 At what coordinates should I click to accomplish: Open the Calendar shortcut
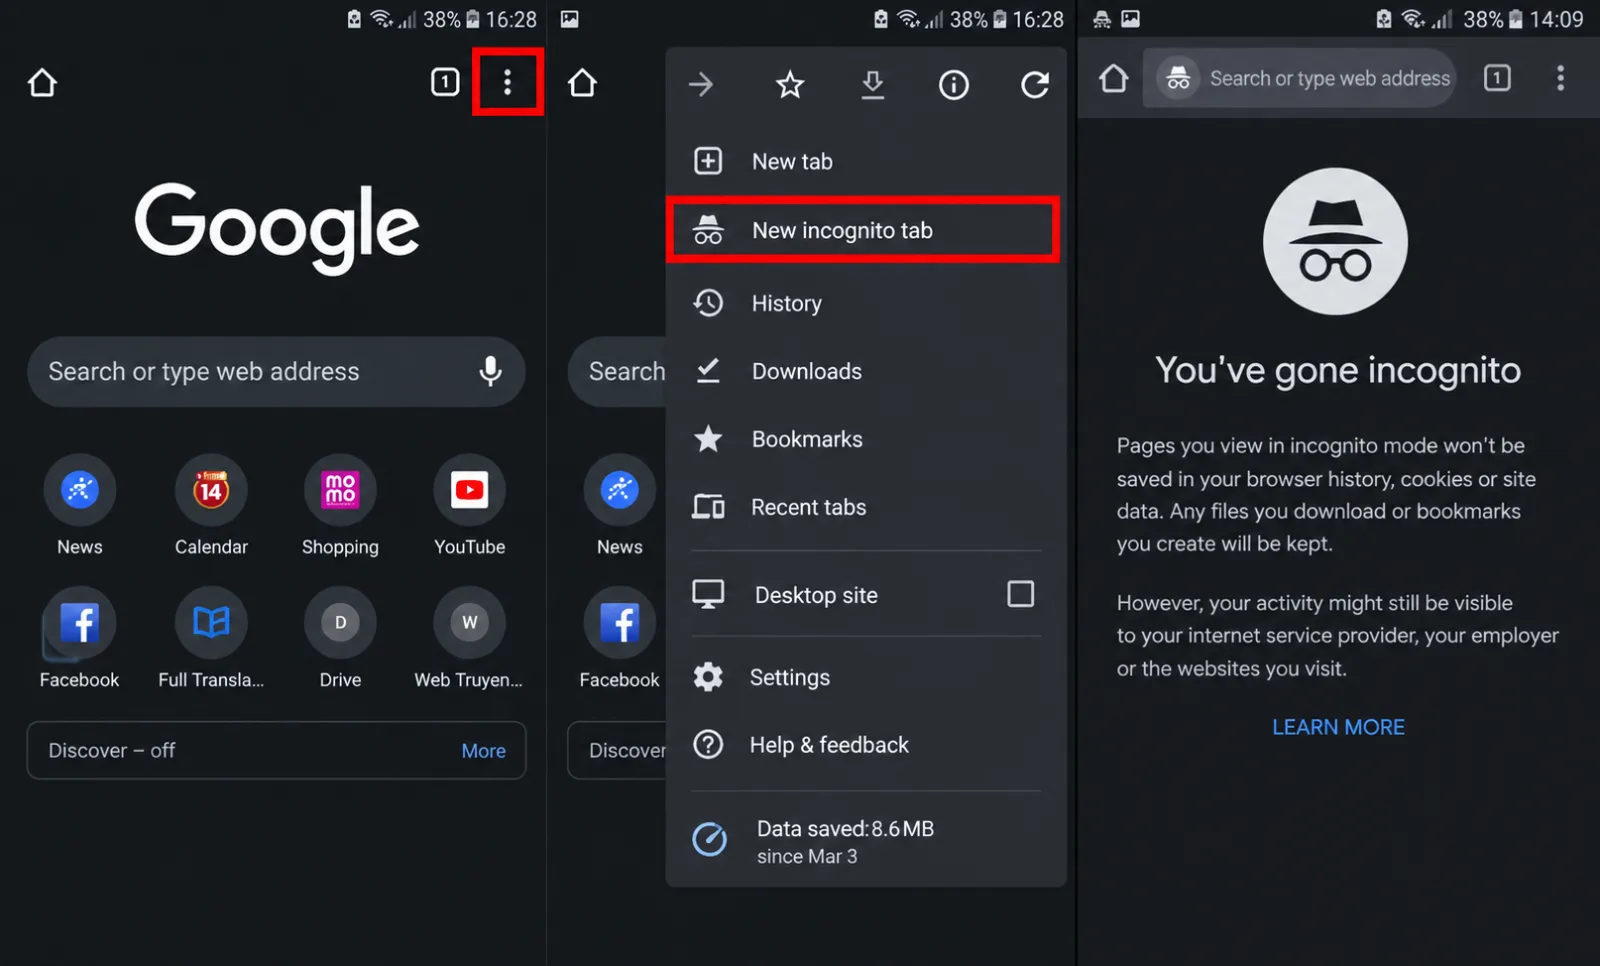point(211,506)
